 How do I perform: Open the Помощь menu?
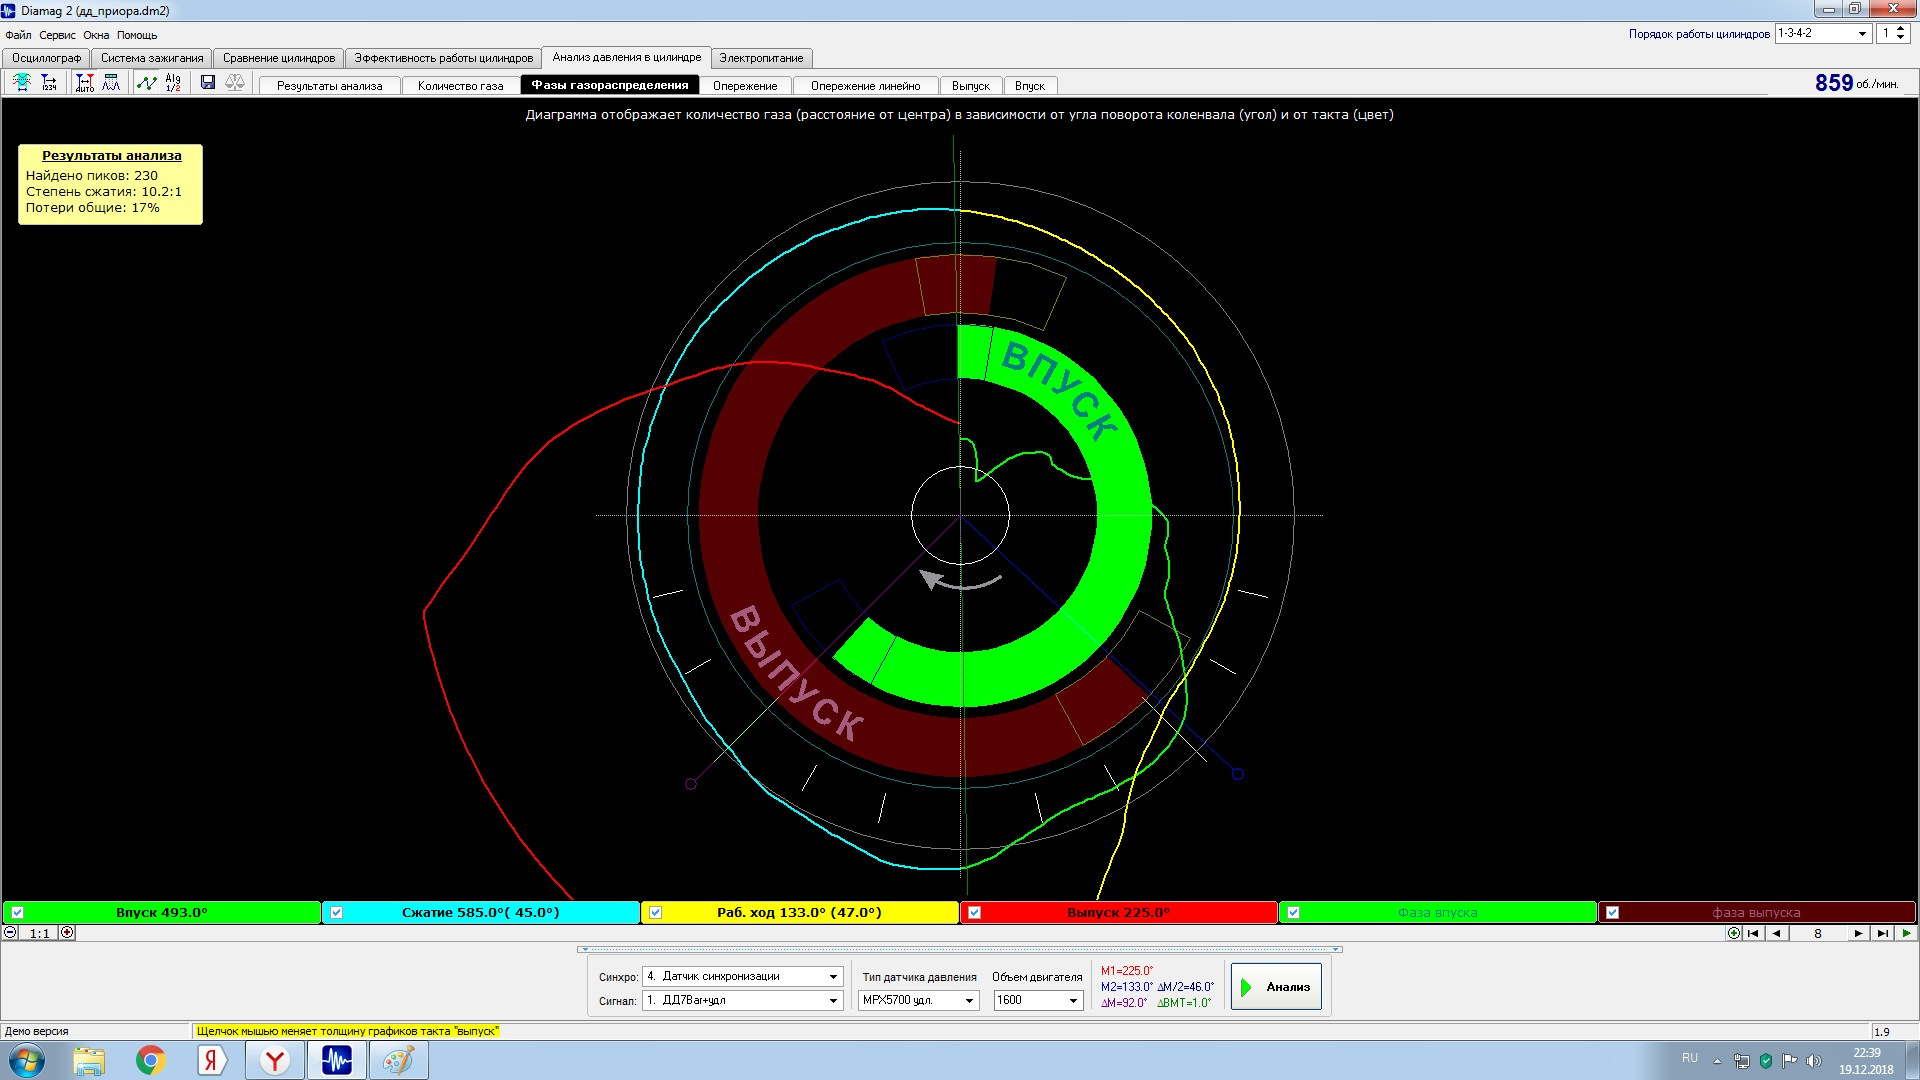(x=137, y=35)
